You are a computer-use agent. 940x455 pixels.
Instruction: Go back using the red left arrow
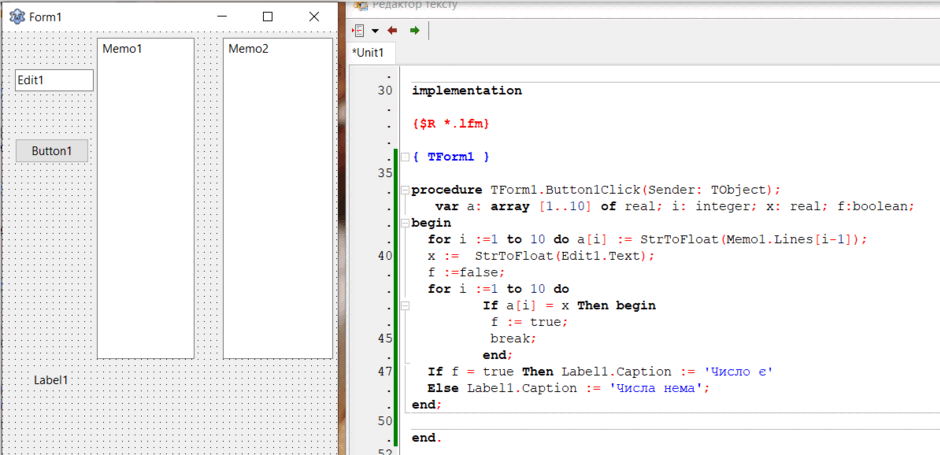(393, 31)
